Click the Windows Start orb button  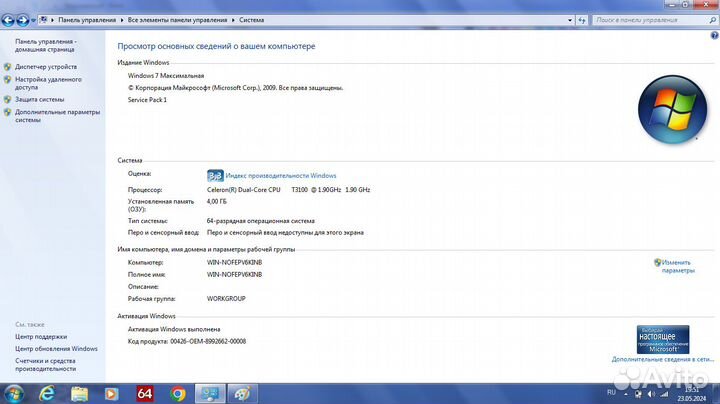tap(15, 393)
